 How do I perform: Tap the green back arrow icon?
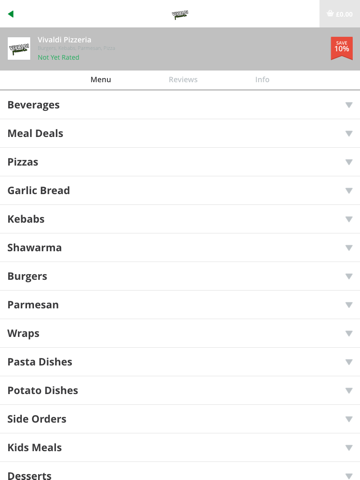pos(11,14)
